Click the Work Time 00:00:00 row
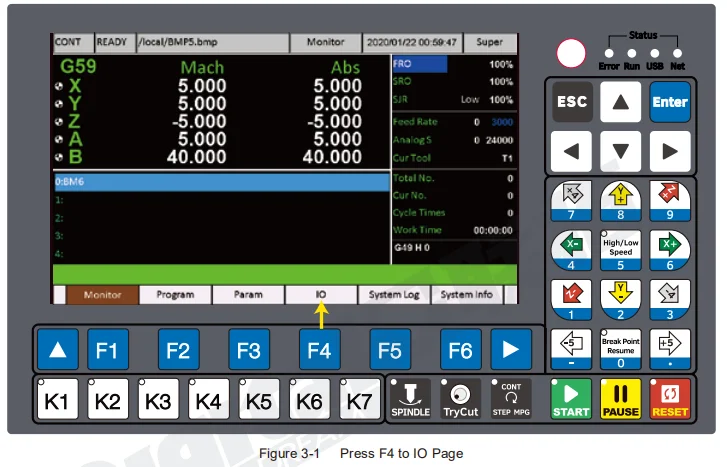727x467 pixels. tap(454, 230)
